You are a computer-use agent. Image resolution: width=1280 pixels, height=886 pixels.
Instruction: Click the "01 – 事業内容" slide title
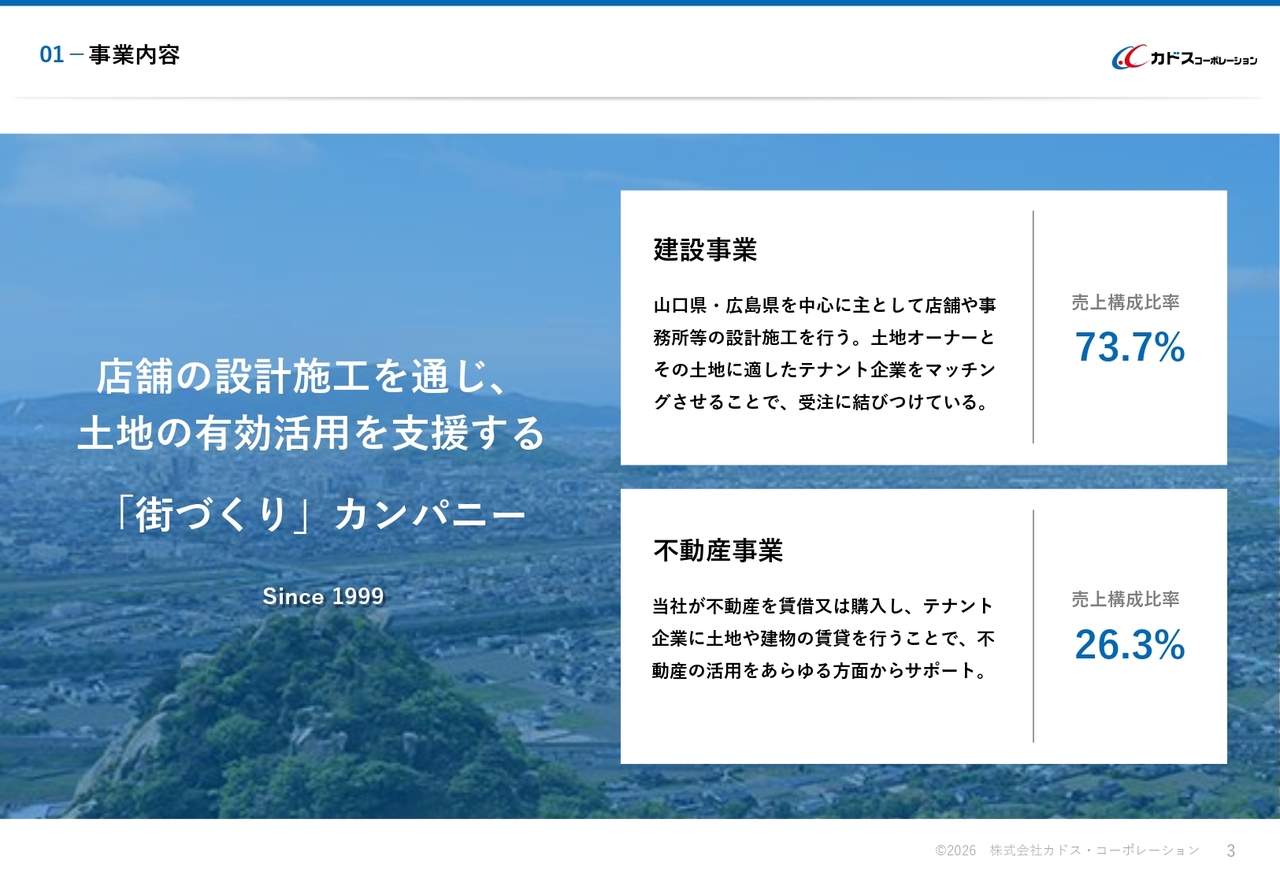pyautogui.click(x=109, y=55)
